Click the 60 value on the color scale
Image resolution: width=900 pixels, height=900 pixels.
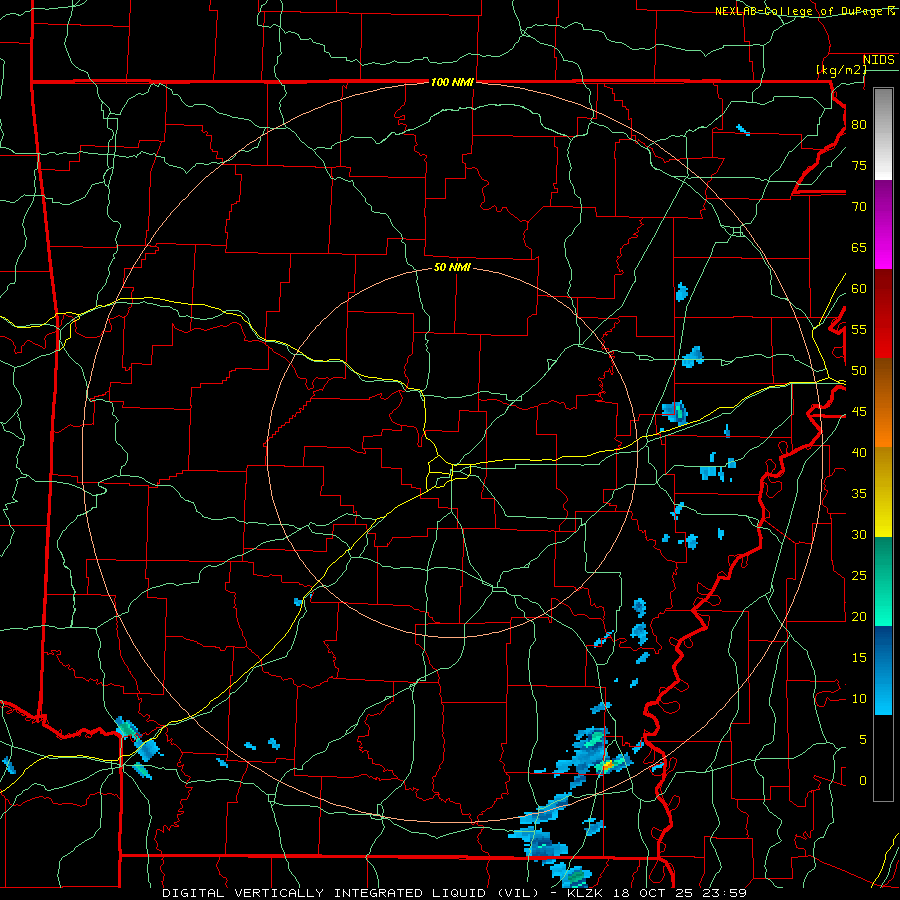(x=859, y=289)
